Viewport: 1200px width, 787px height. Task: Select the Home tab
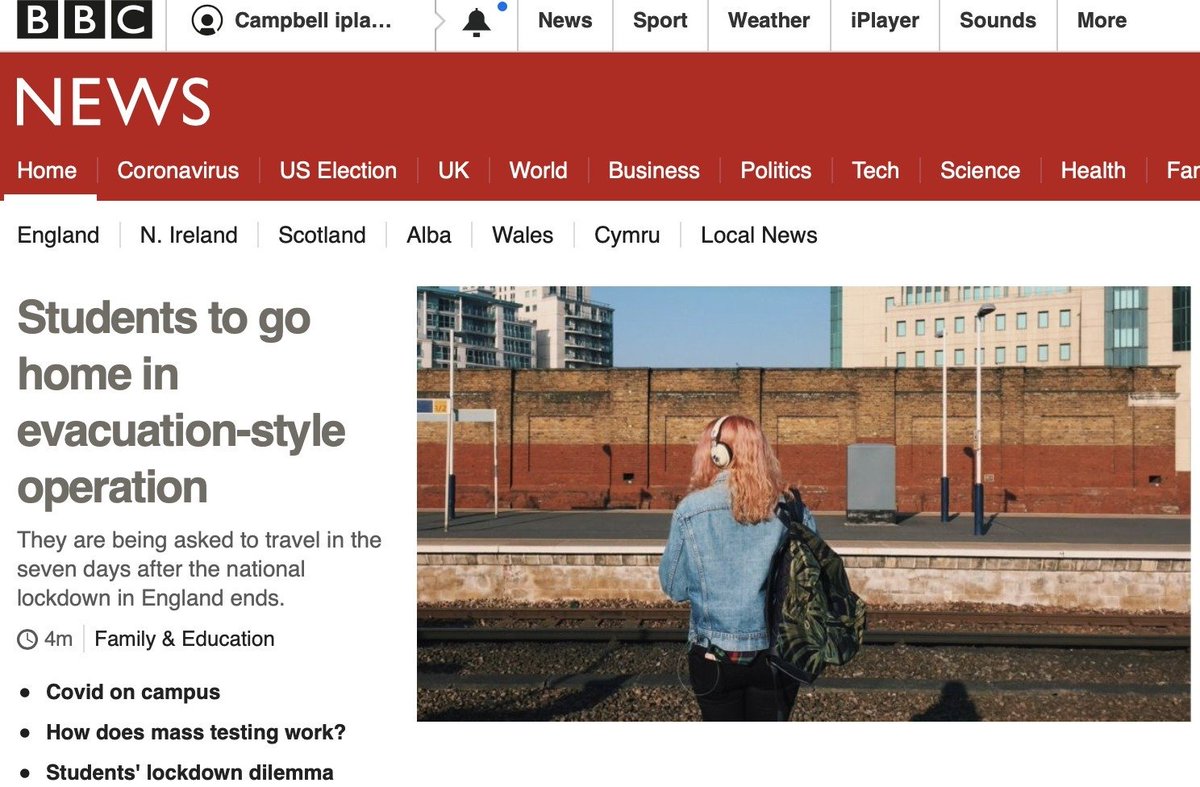47,171
